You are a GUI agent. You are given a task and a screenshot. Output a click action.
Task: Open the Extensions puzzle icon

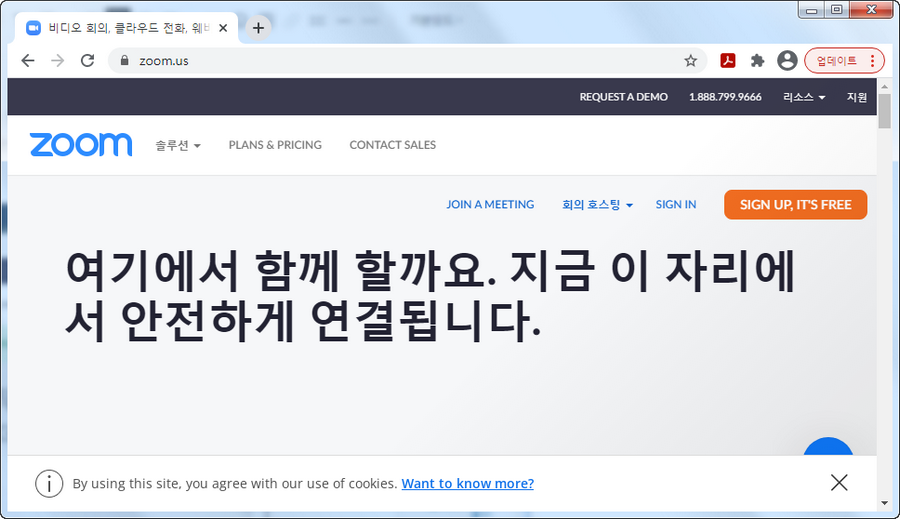[x=757, y=61]
